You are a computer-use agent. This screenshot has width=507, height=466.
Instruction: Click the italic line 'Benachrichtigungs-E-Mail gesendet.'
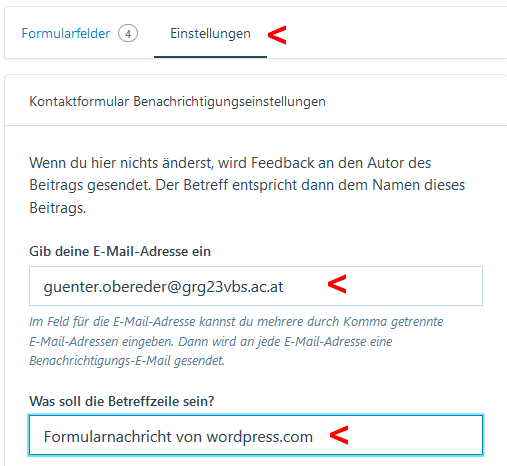click(x=127, y=361)
